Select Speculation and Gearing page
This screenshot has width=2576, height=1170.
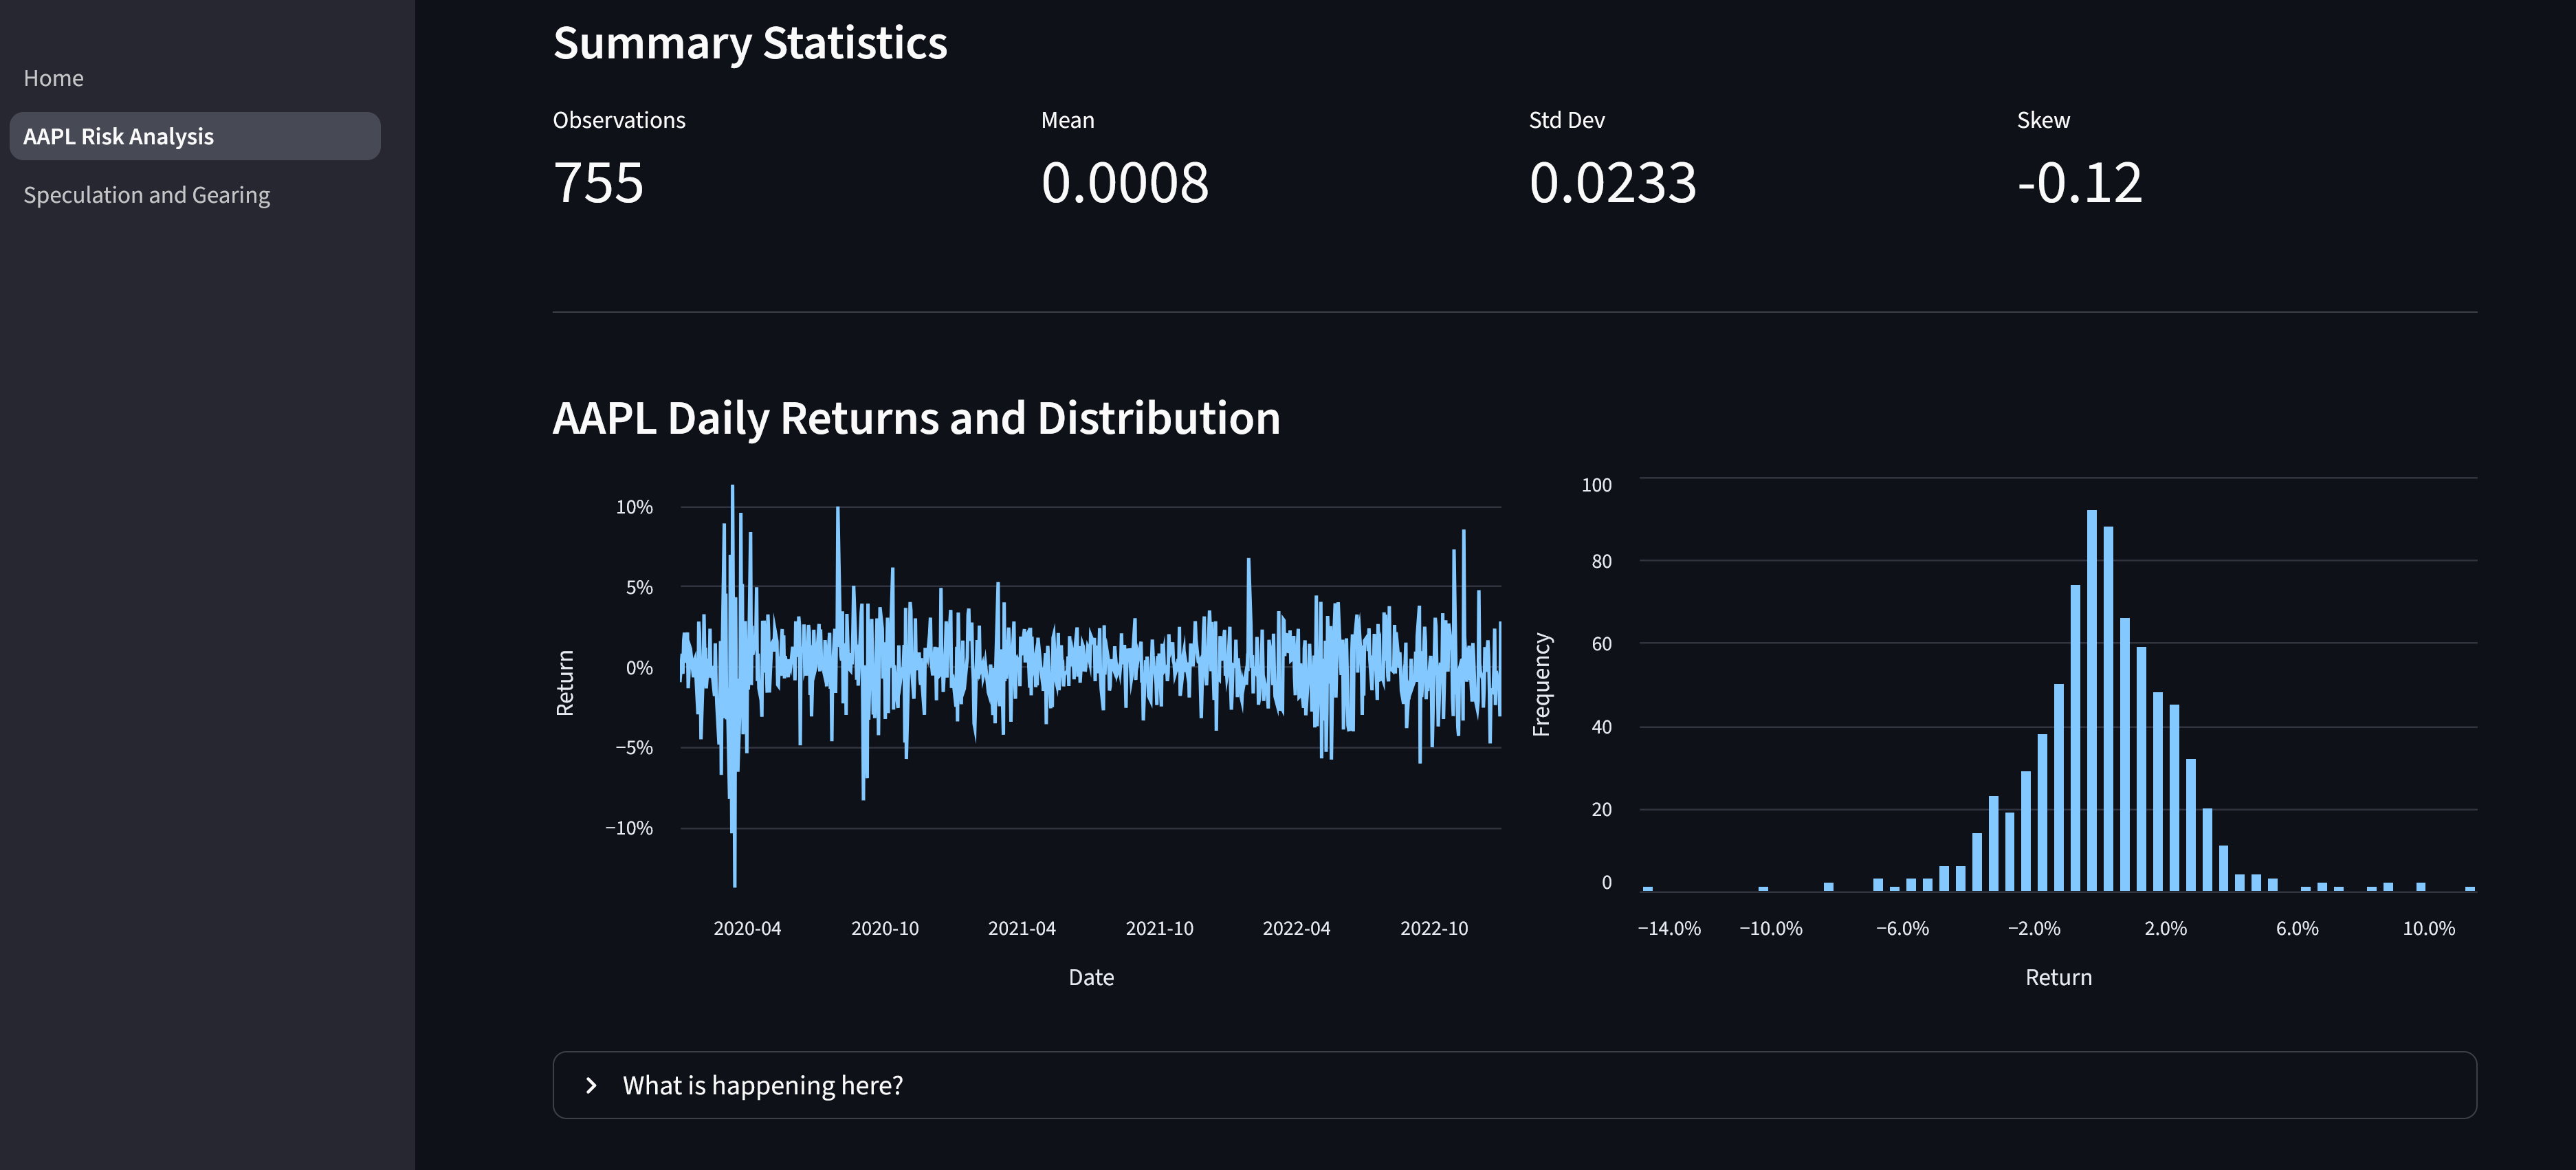(147, 194)
